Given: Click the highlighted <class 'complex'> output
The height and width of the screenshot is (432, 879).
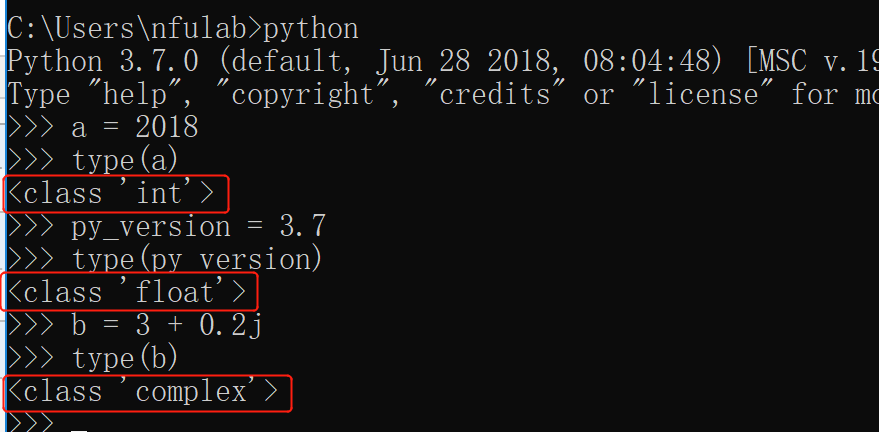Looking at the screenshot, I should tap(147, 393).
